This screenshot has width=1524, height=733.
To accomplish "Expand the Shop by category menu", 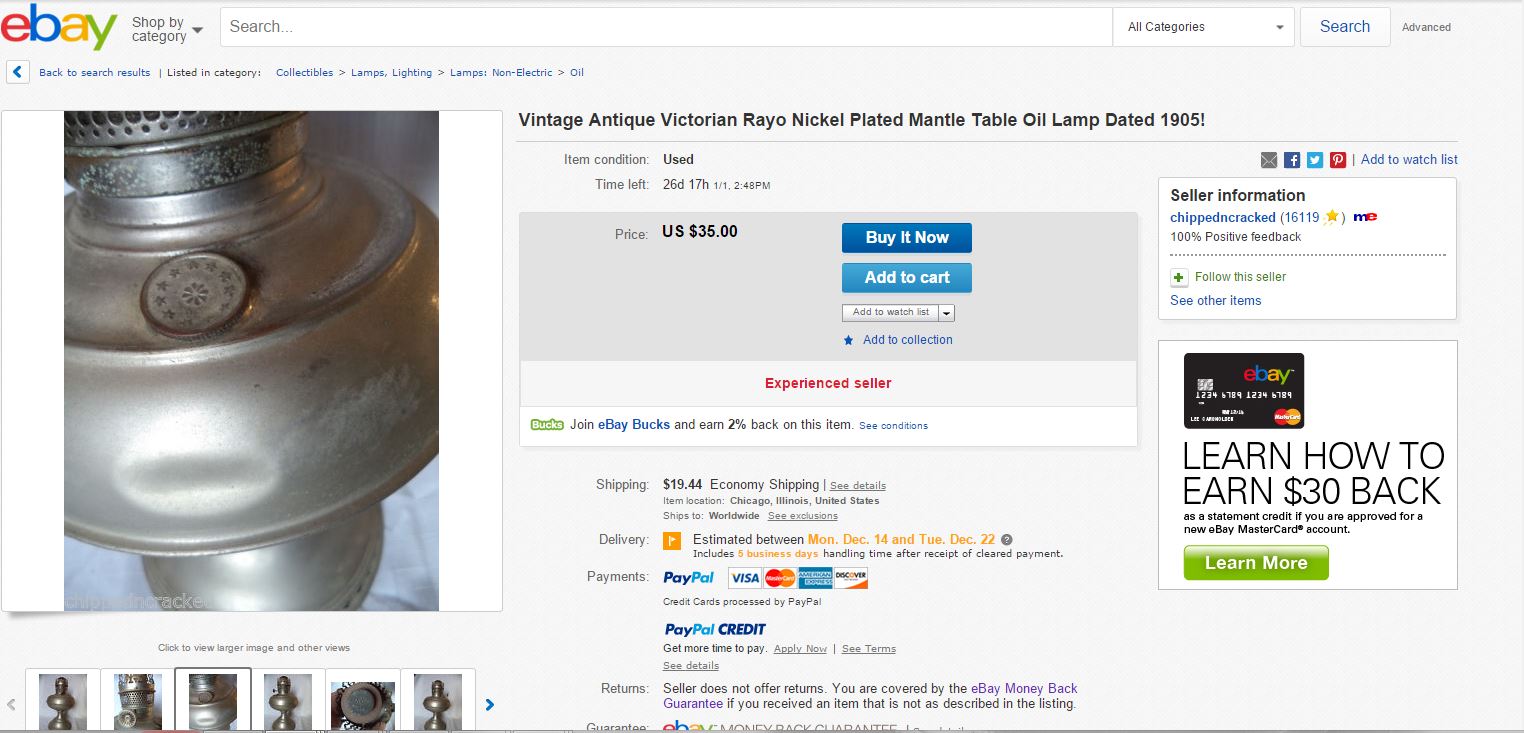I will 167,29.
